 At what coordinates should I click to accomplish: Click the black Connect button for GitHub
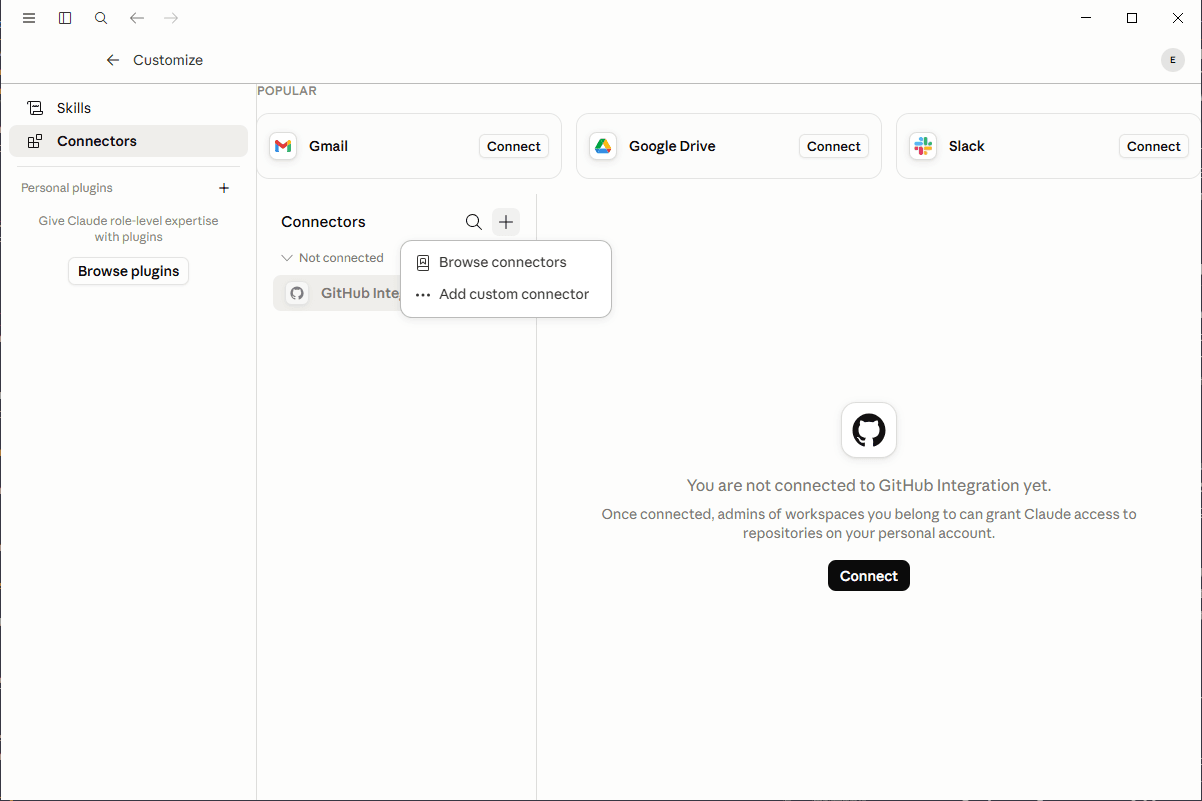[x=869, y=576]
